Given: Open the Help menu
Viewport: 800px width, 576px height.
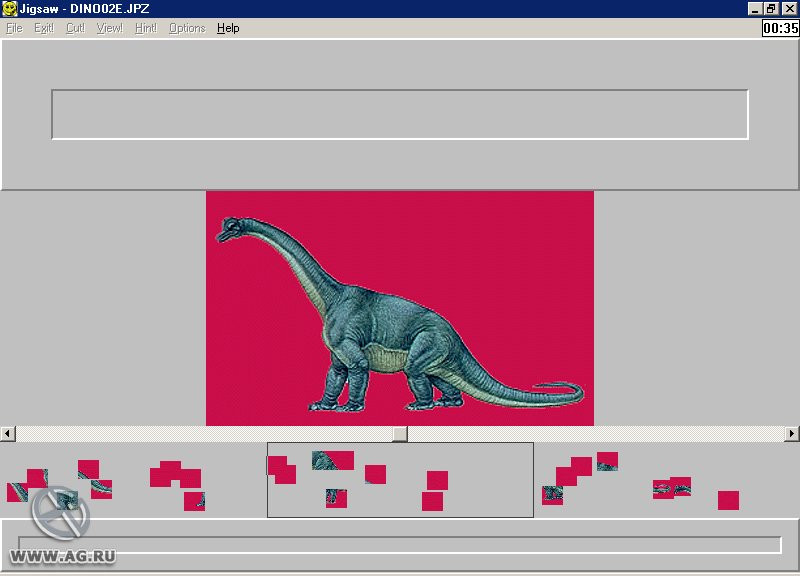Looking at the screenshot, I should click(228, 28).
